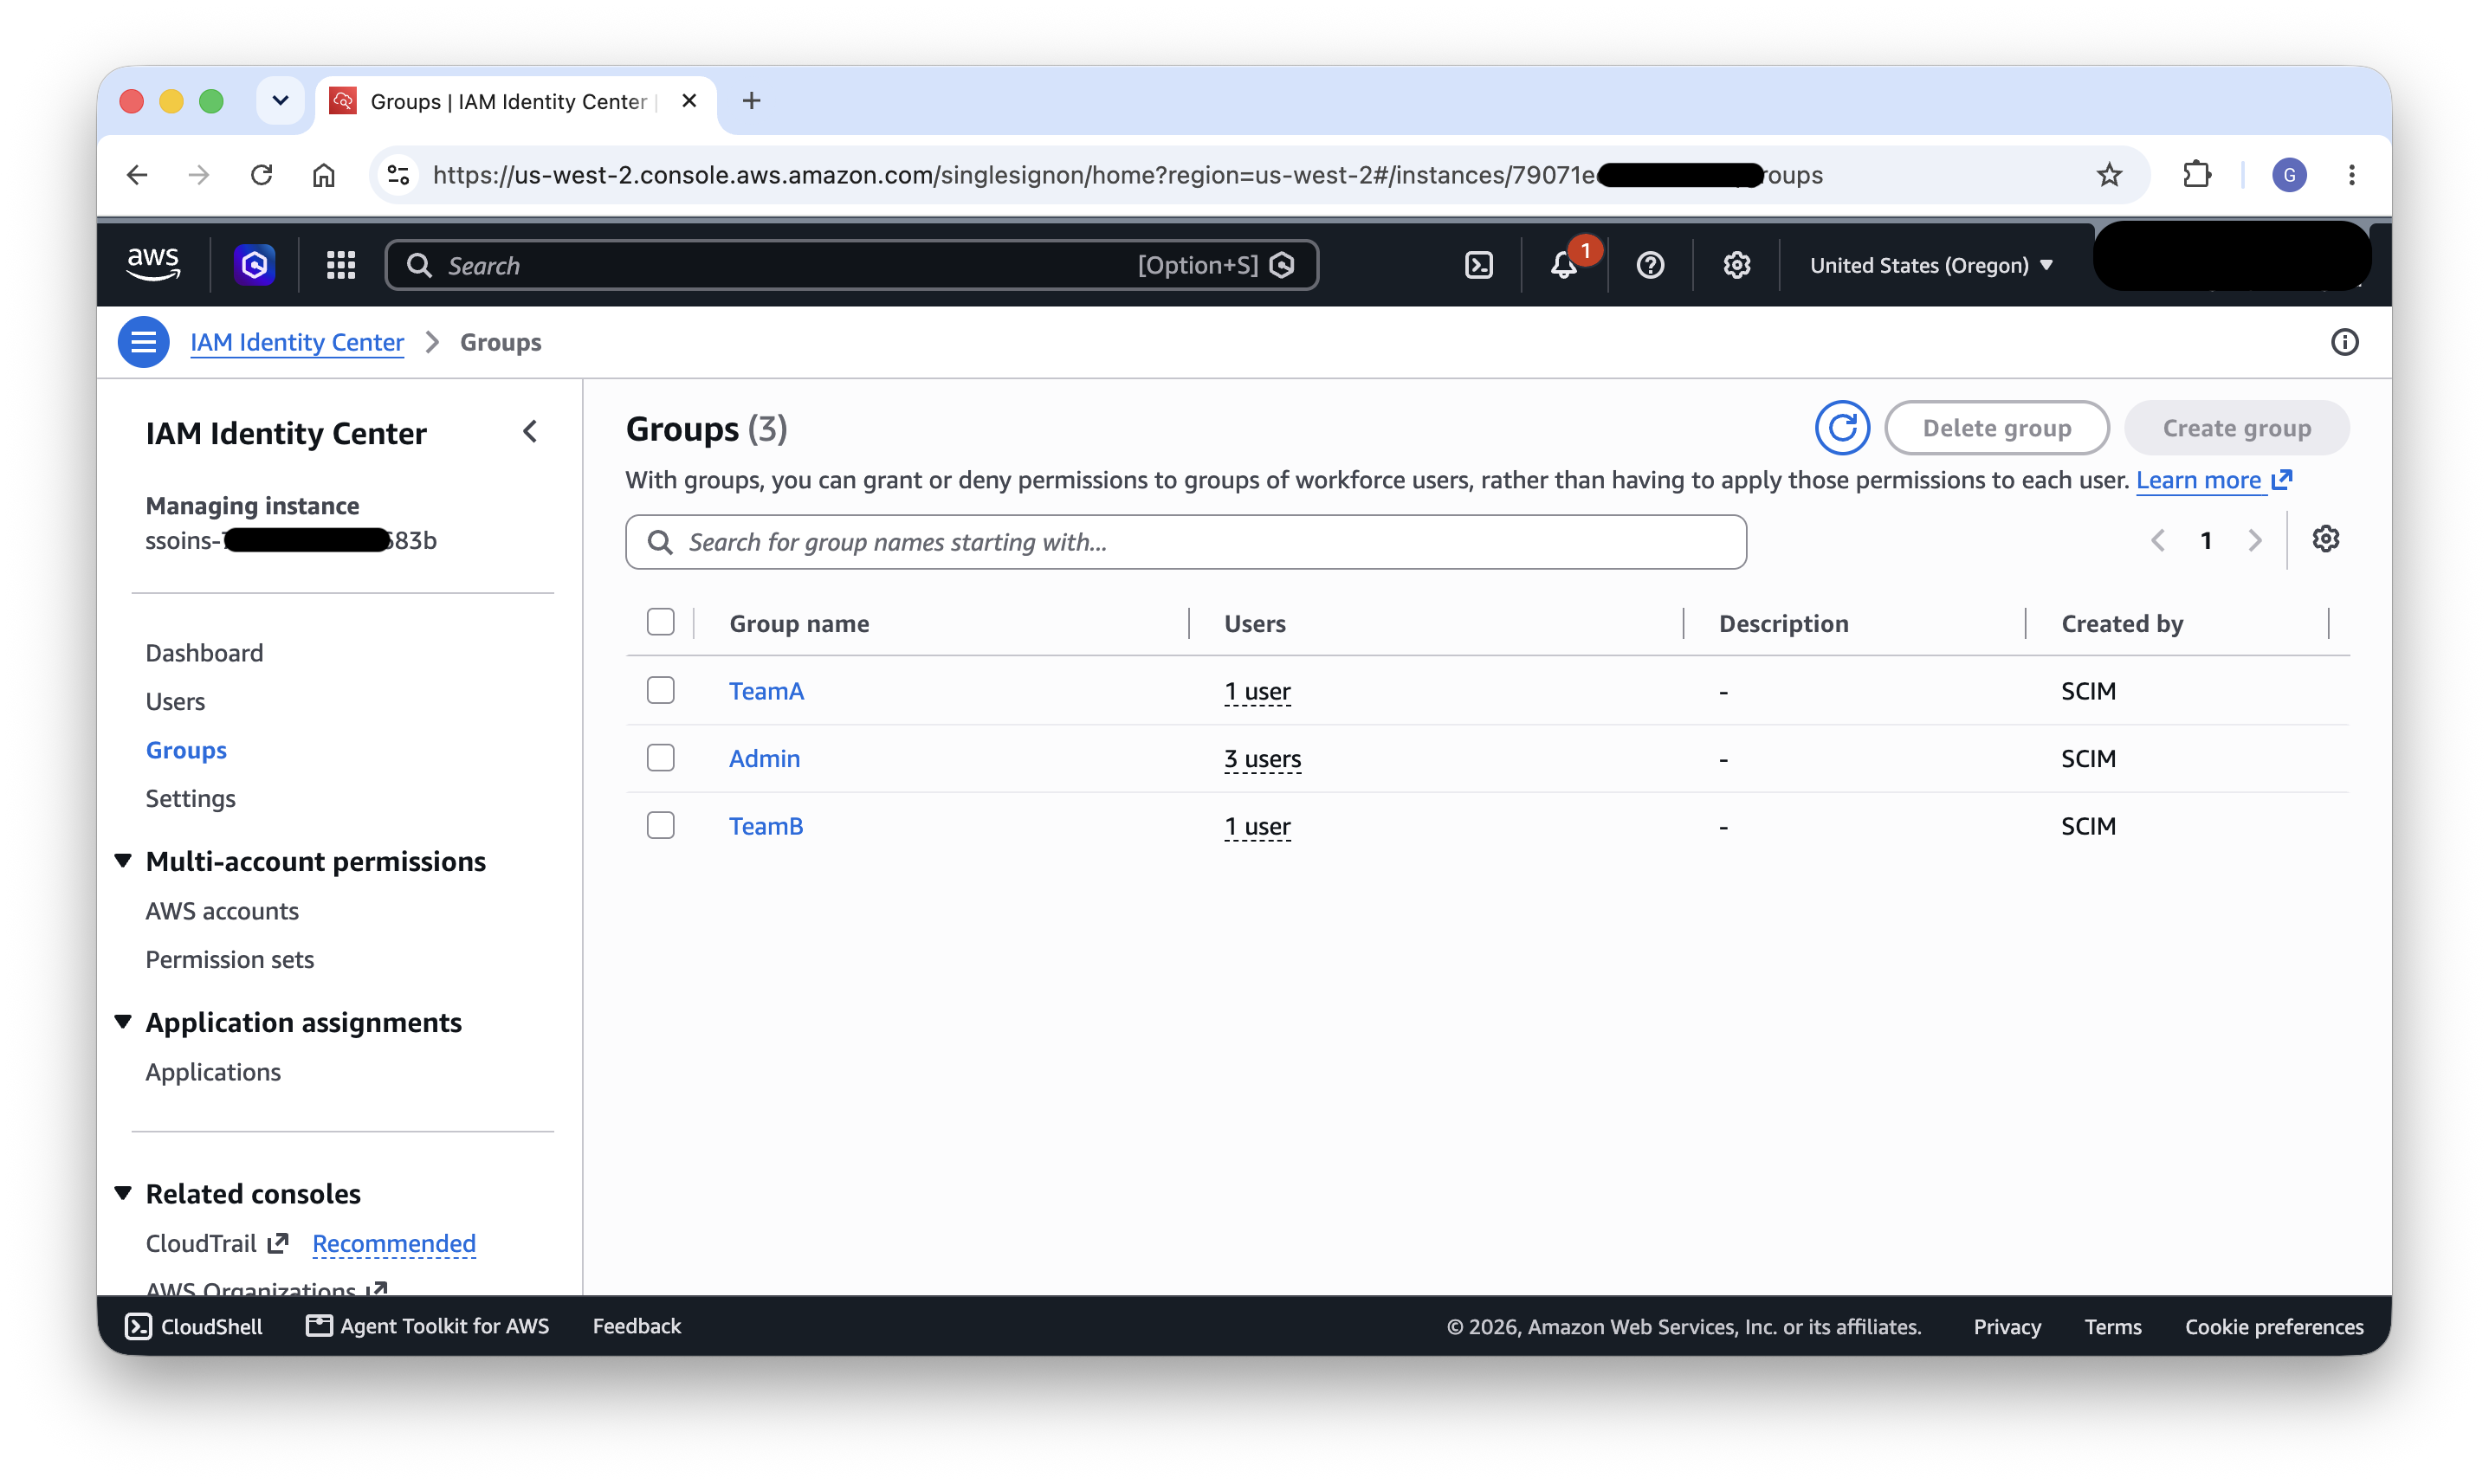Collapse the Multi-account permissions section
This screenshot has width=2489, height=1484.
coord(123,861)
